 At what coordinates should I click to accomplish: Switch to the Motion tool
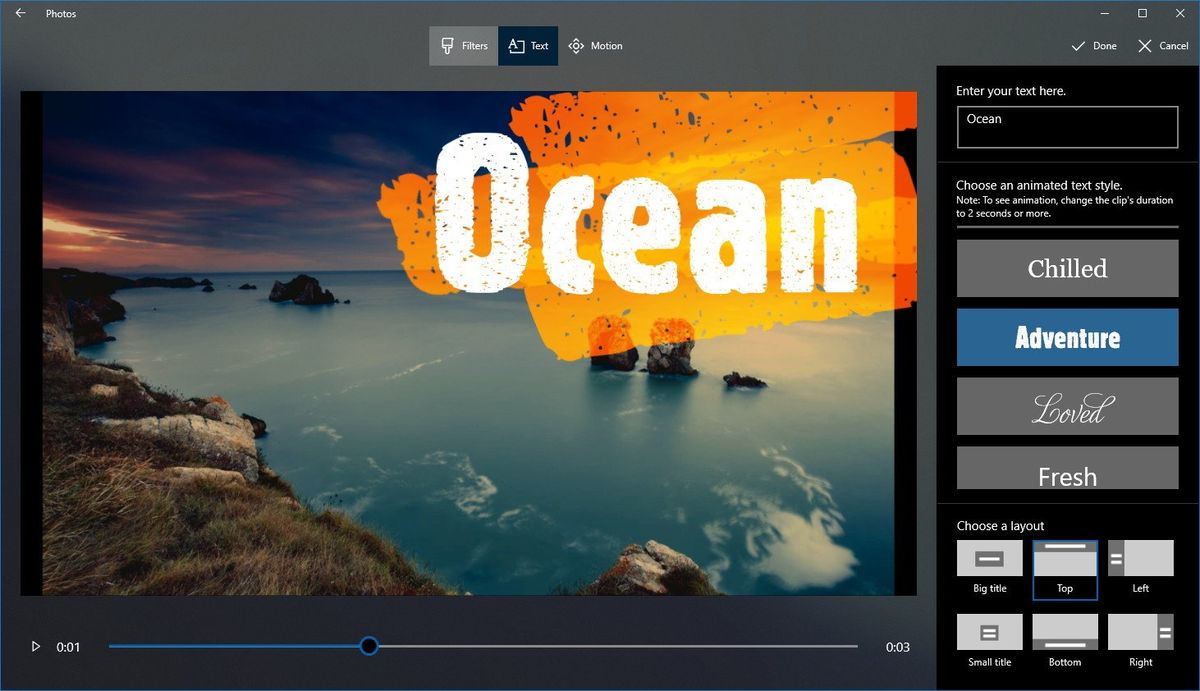point(596,45)
